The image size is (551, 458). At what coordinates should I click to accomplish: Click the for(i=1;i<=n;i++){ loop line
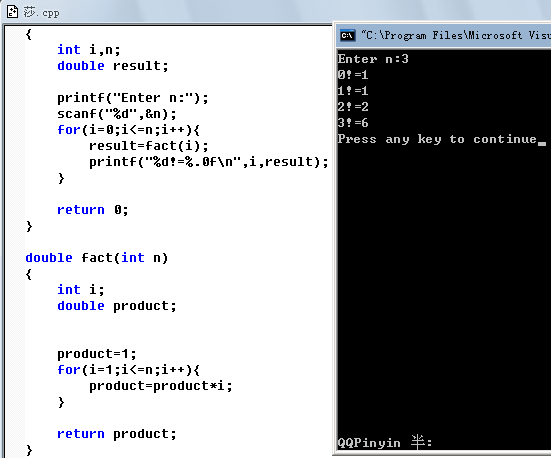(x=129, y=370)
